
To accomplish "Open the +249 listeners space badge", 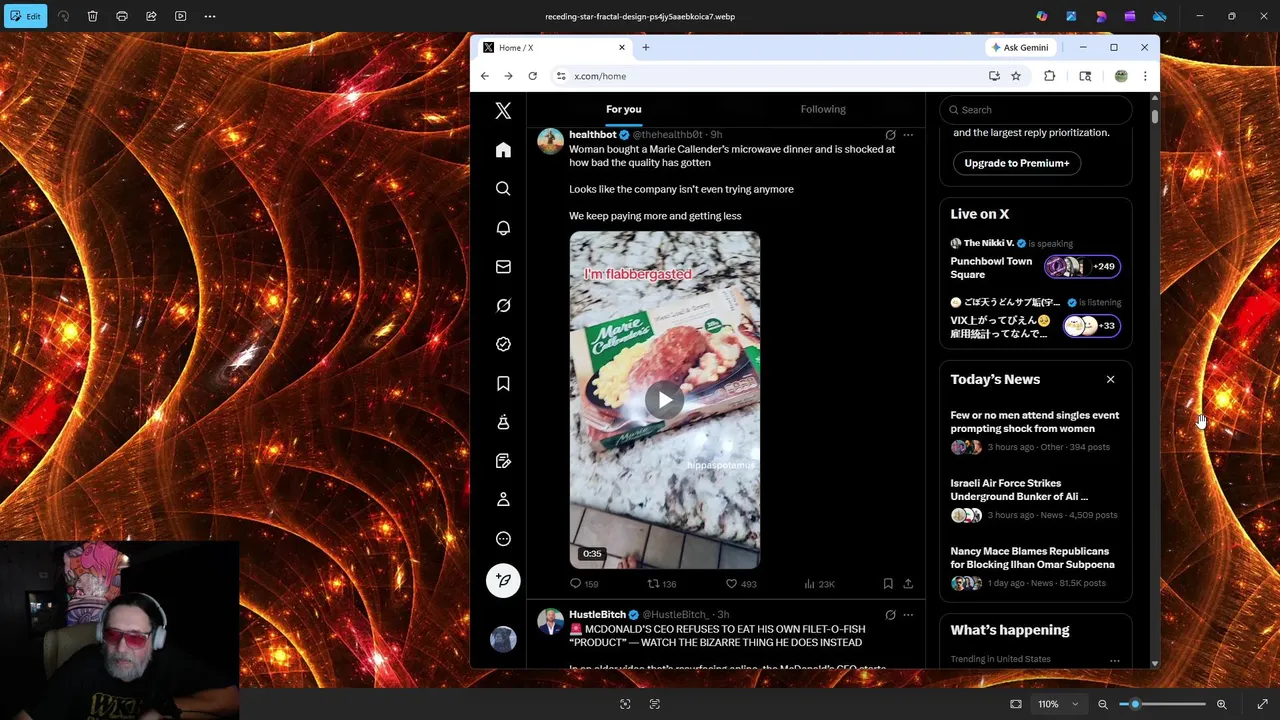I will (1082, 267).
